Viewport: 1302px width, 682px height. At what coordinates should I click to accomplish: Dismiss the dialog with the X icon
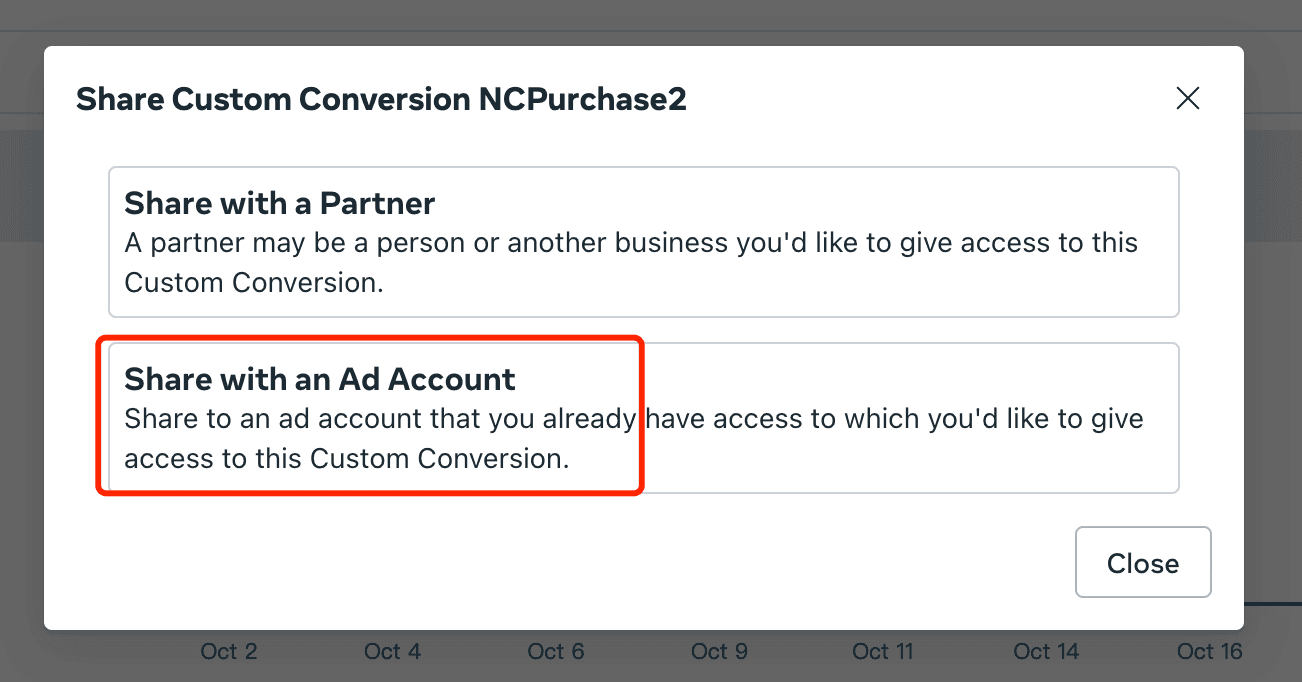pyautogui.click(x=1187, y=98)
